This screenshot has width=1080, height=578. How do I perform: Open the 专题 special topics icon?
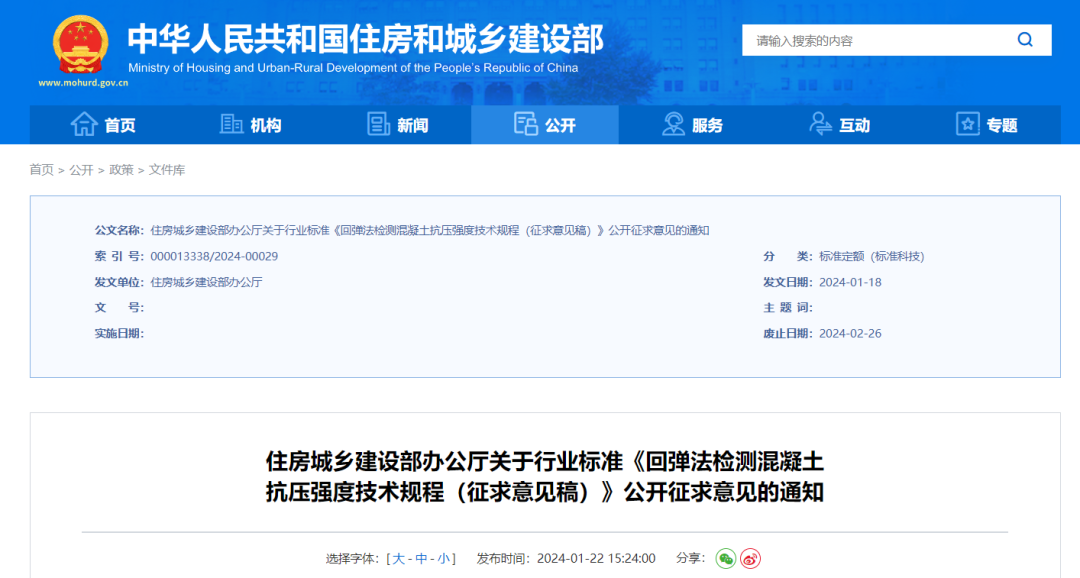967,124
